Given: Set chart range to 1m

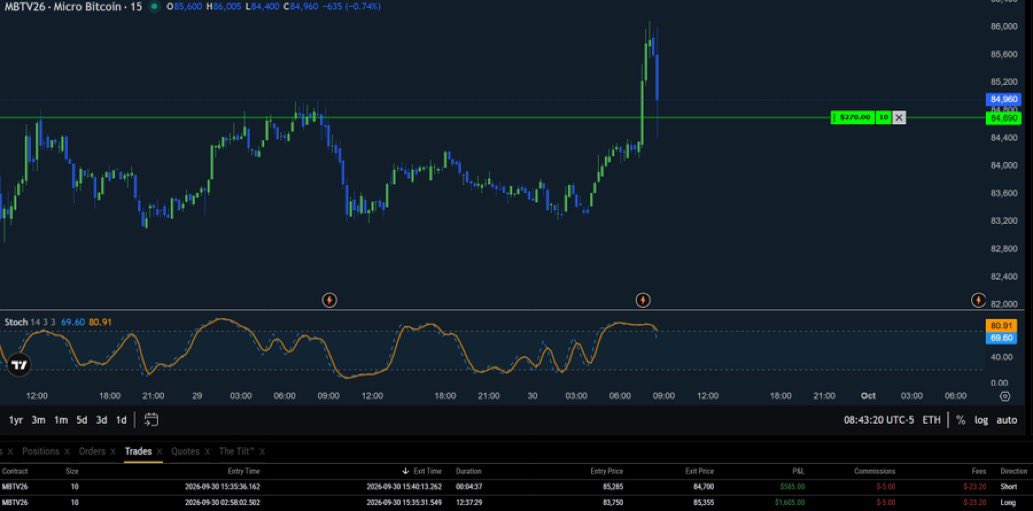Looking at the screenshot, I should [x=61, y=420].
